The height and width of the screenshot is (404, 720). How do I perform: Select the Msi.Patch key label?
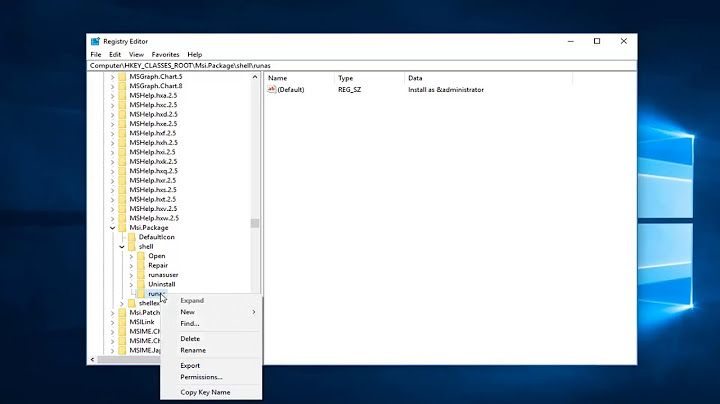[144, 313]
